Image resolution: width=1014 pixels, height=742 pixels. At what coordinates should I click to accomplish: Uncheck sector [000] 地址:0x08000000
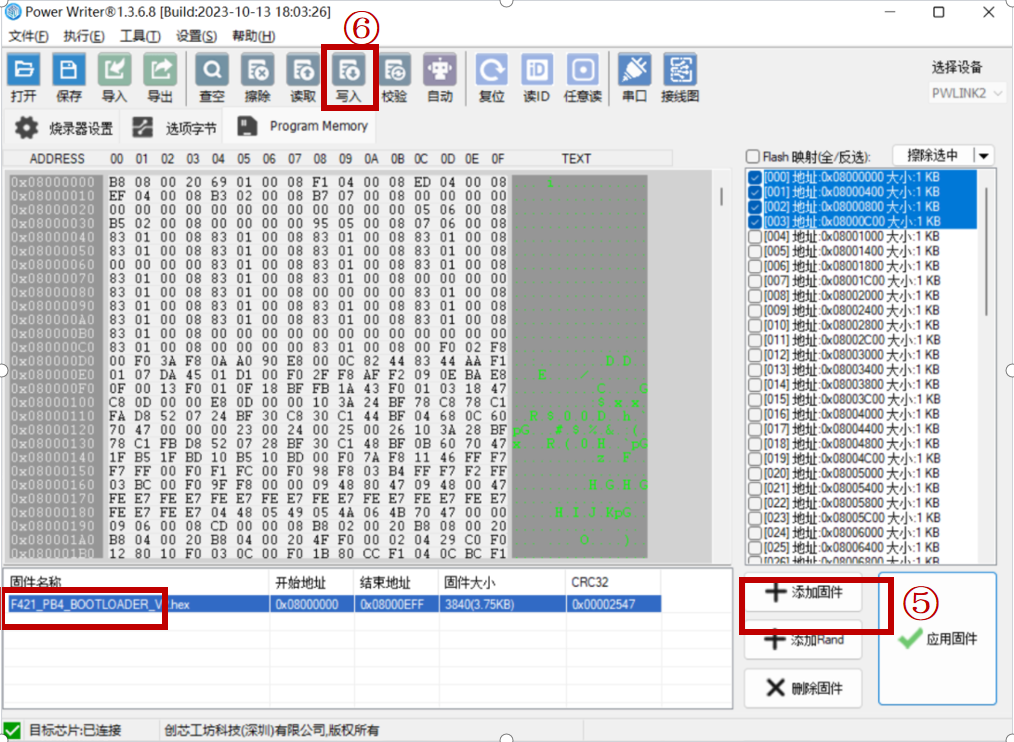coord(755,177)
